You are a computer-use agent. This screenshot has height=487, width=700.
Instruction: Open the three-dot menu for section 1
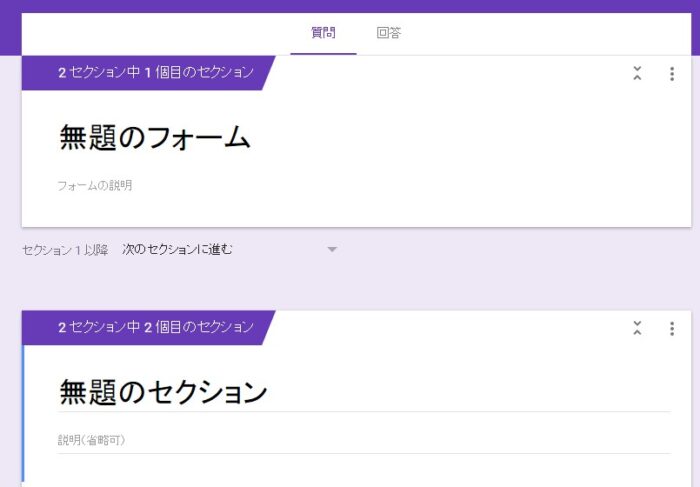click(672, 74)
